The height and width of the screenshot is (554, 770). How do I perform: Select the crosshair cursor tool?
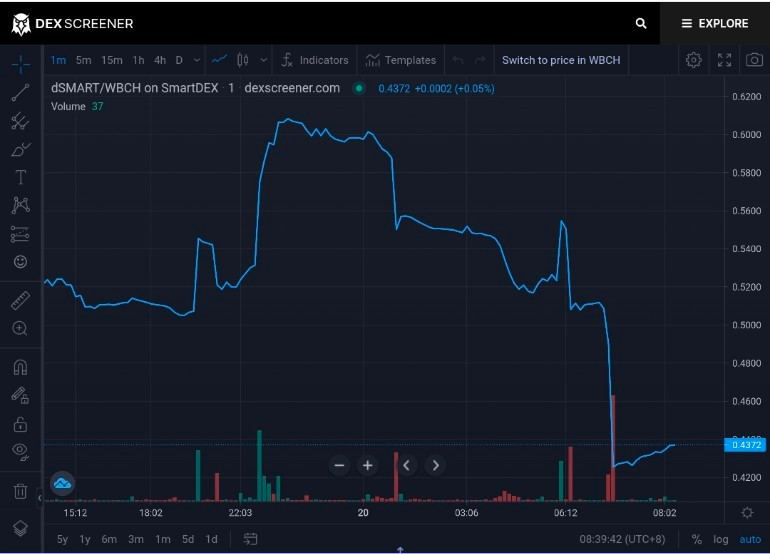(21, 64)
